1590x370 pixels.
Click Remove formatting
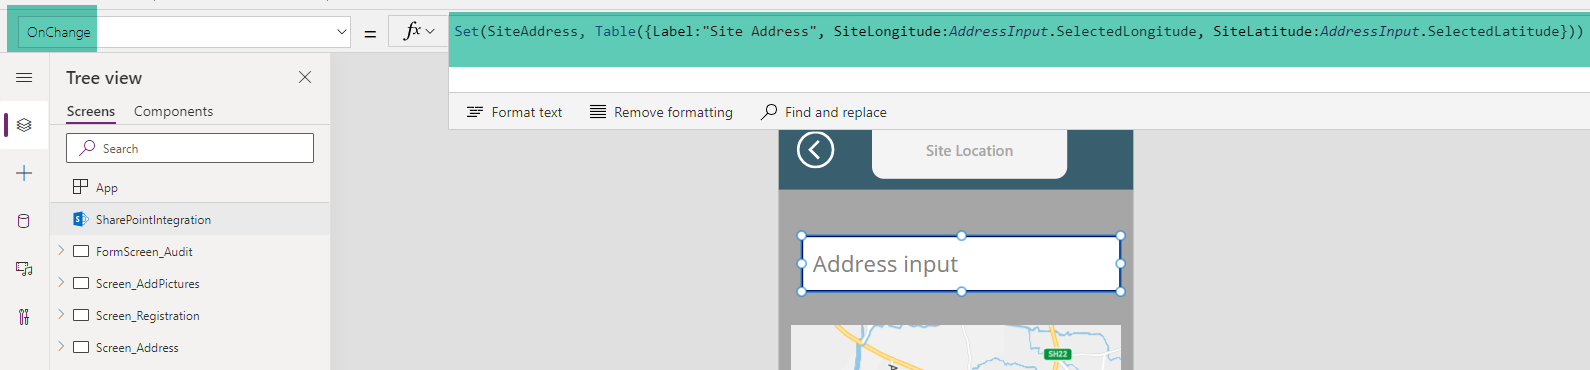click(661, 112)
